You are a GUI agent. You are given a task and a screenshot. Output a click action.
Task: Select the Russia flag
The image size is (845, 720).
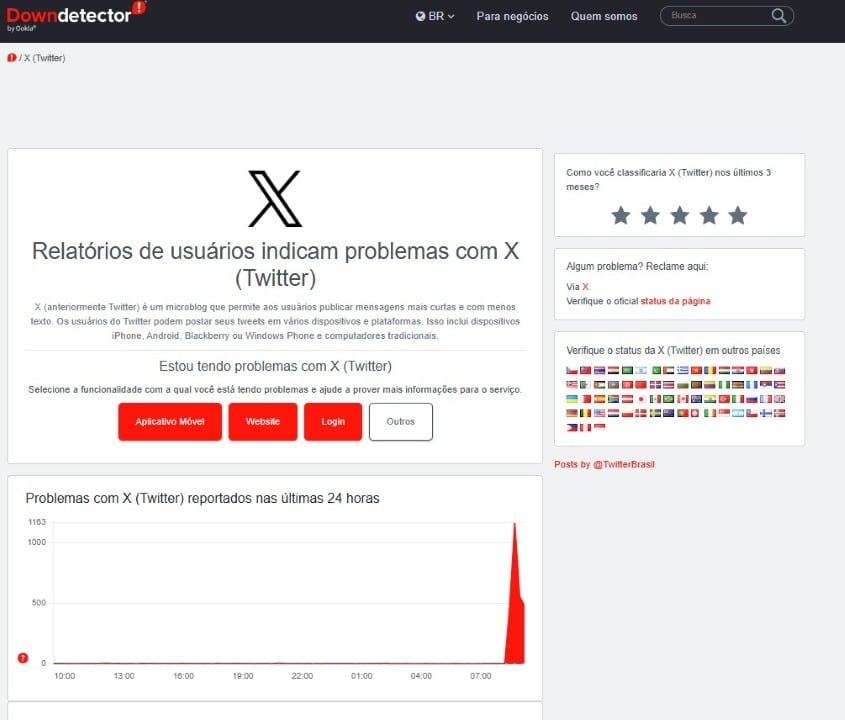pos(752,399)
